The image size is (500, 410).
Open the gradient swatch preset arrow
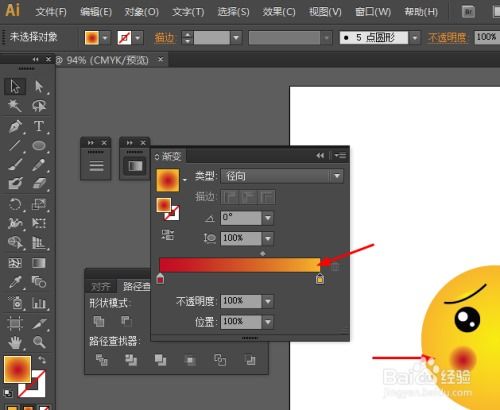(185, 180)
